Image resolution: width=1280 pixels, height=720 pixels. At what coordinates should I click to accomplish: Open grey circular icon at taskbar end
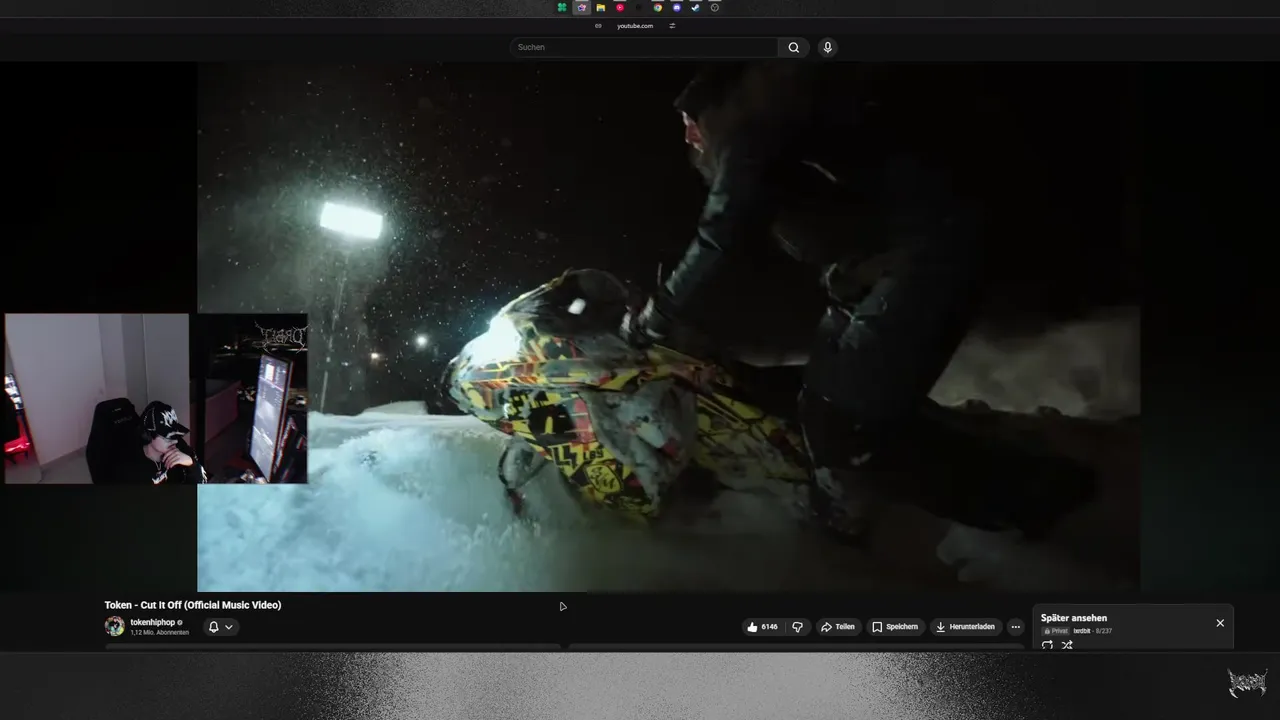[x=715, y=7]
